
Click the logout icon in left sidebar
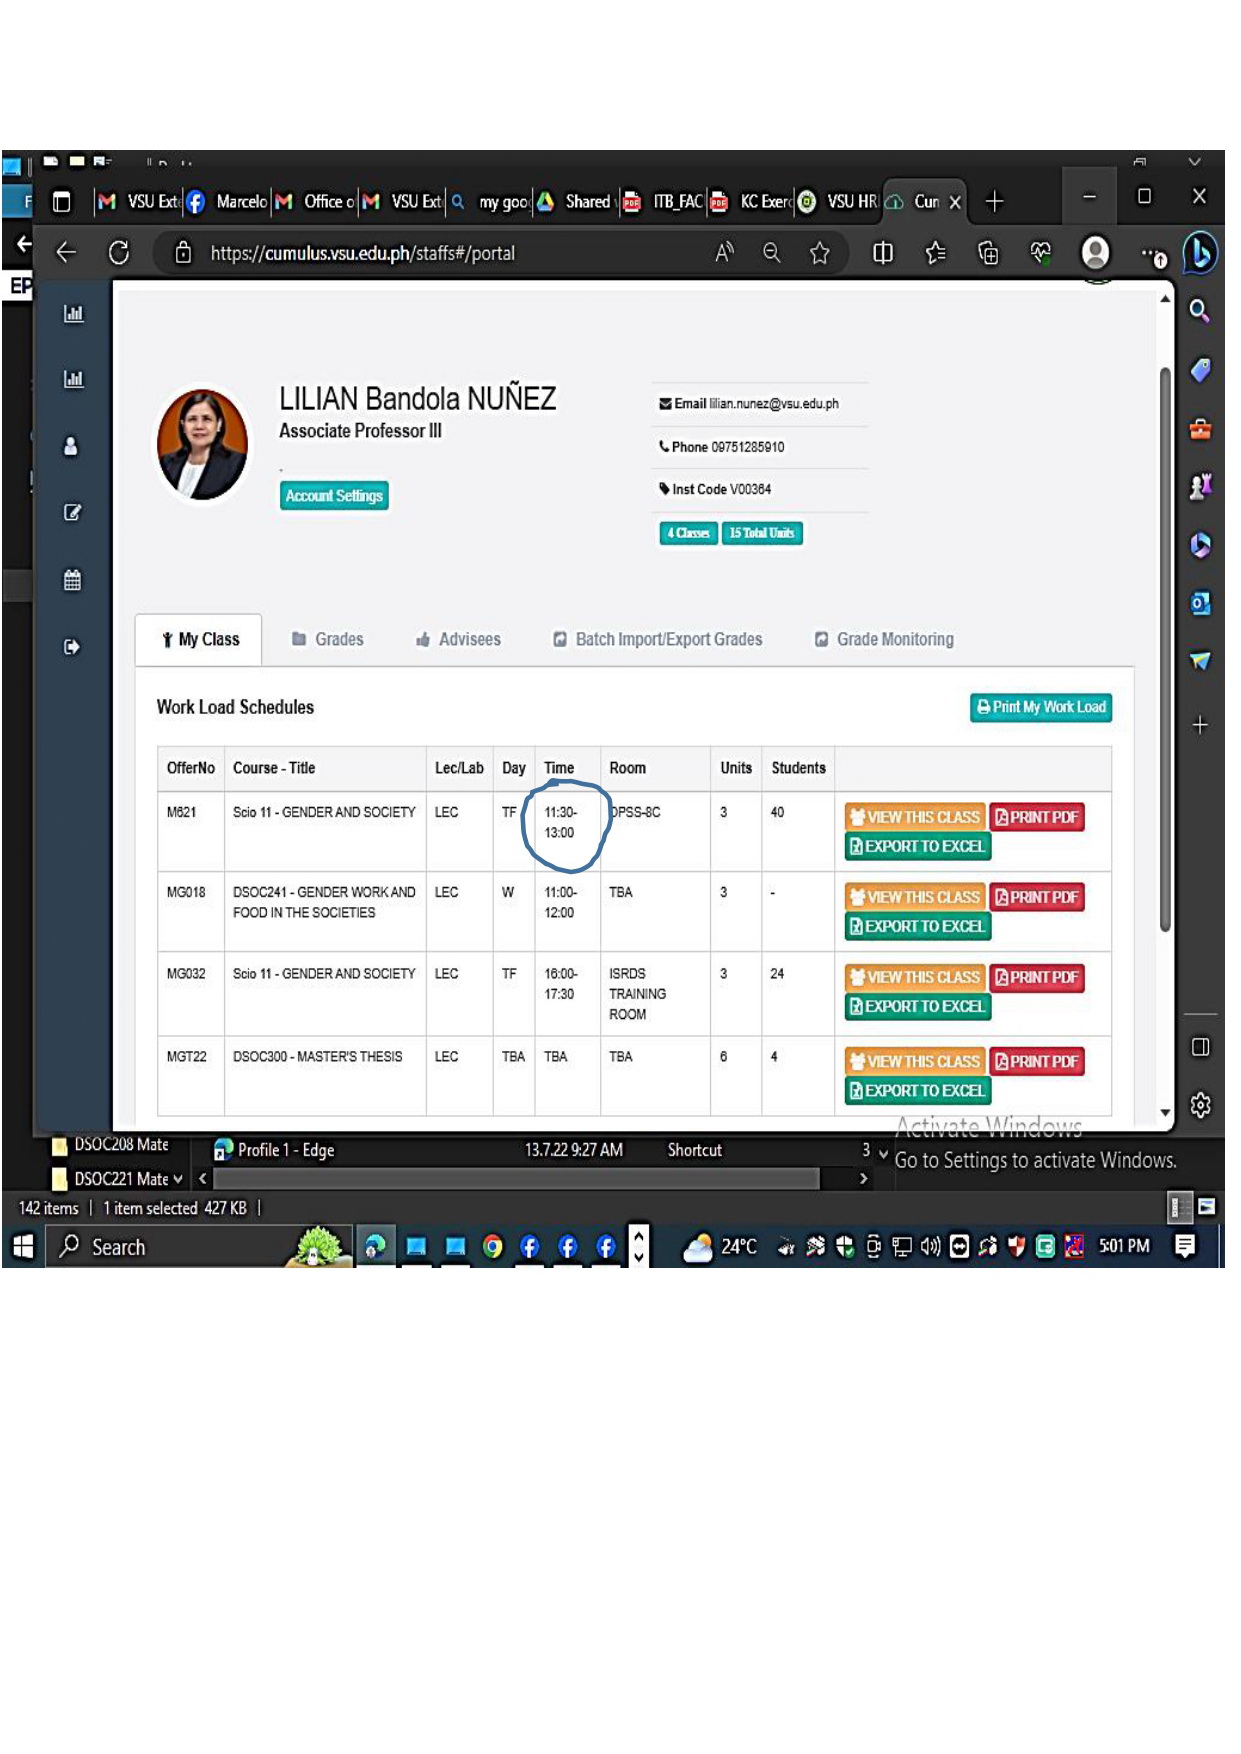72,647
